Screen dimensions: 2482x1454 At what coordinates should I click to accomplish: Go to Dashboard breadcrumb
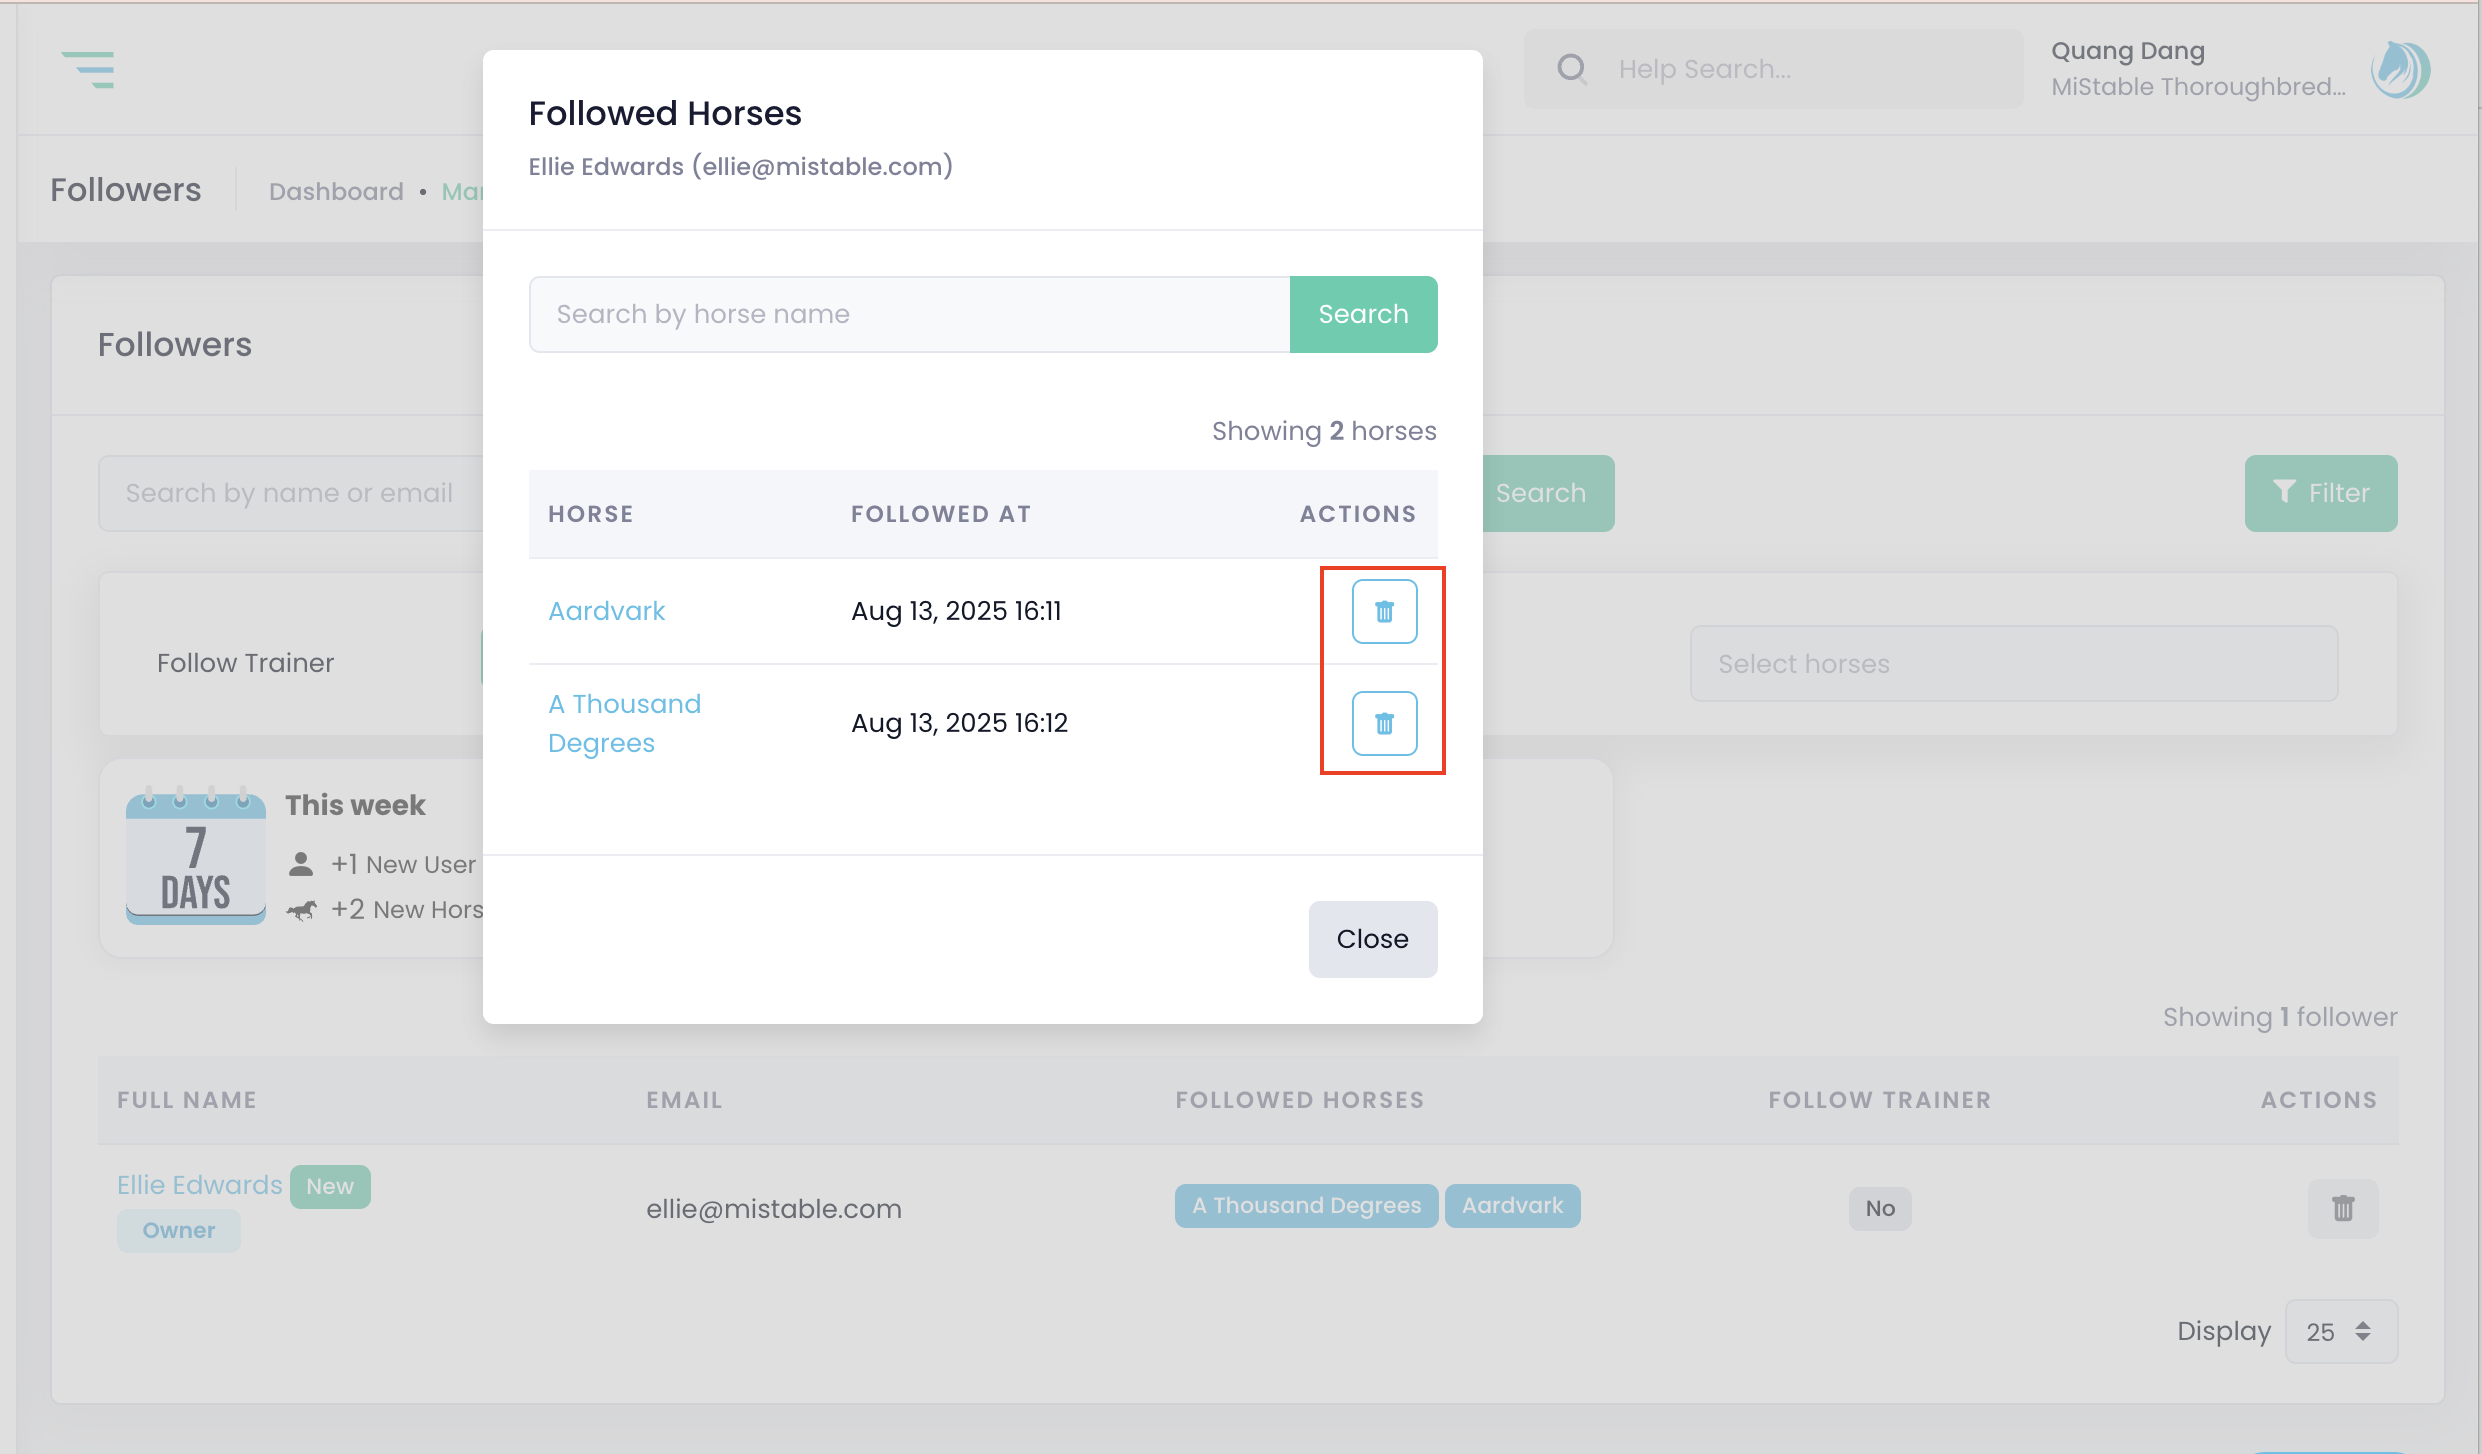(x=336, y=191)
